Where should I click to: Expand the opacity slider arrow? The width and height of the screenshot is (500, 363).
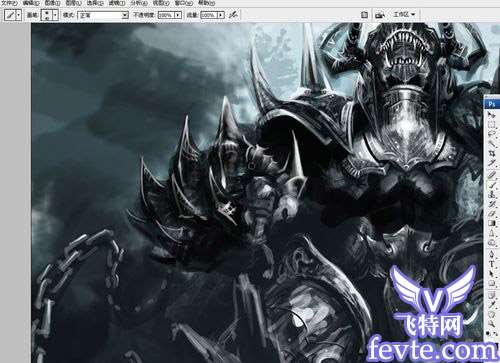(178, 15)
